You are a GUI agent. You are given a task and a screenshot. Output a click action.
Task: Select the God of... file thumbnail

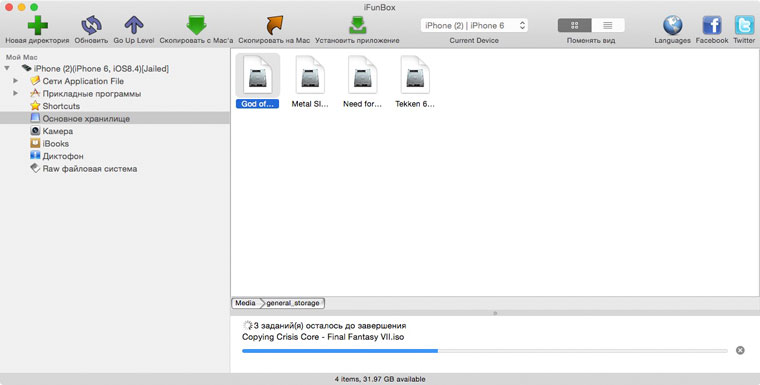tap(257, 75)
